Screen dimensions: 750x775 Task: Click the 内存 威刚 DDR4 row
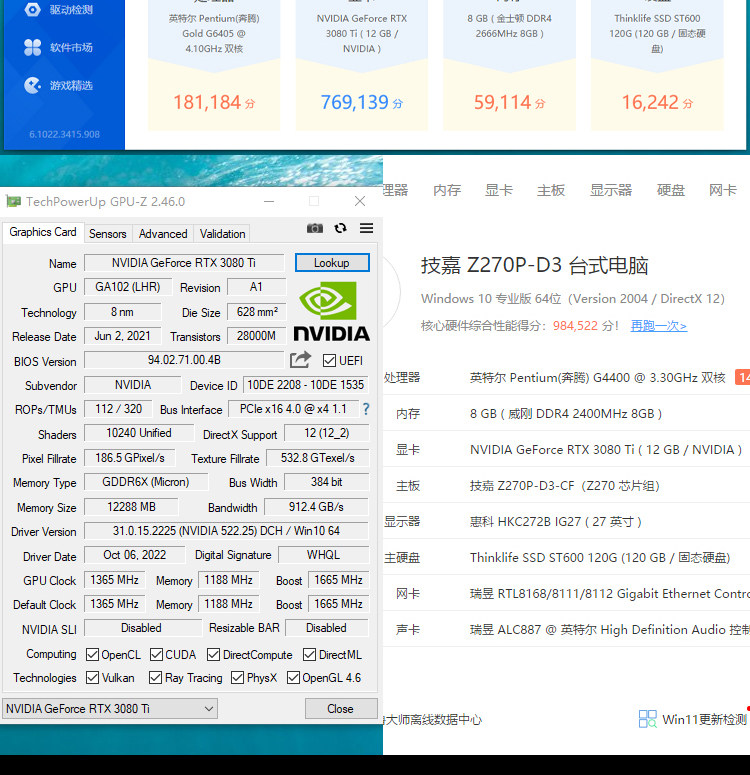567,414
